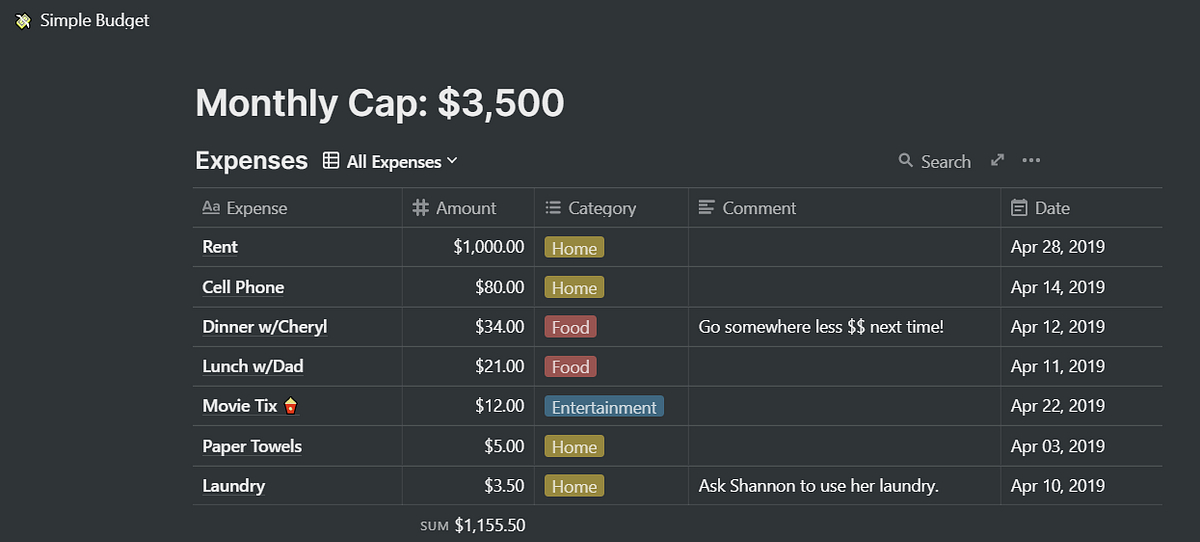Open the database search magnifier icon
The width and height of the screenshot is (1200, 542).
click(x=906, y=161)
